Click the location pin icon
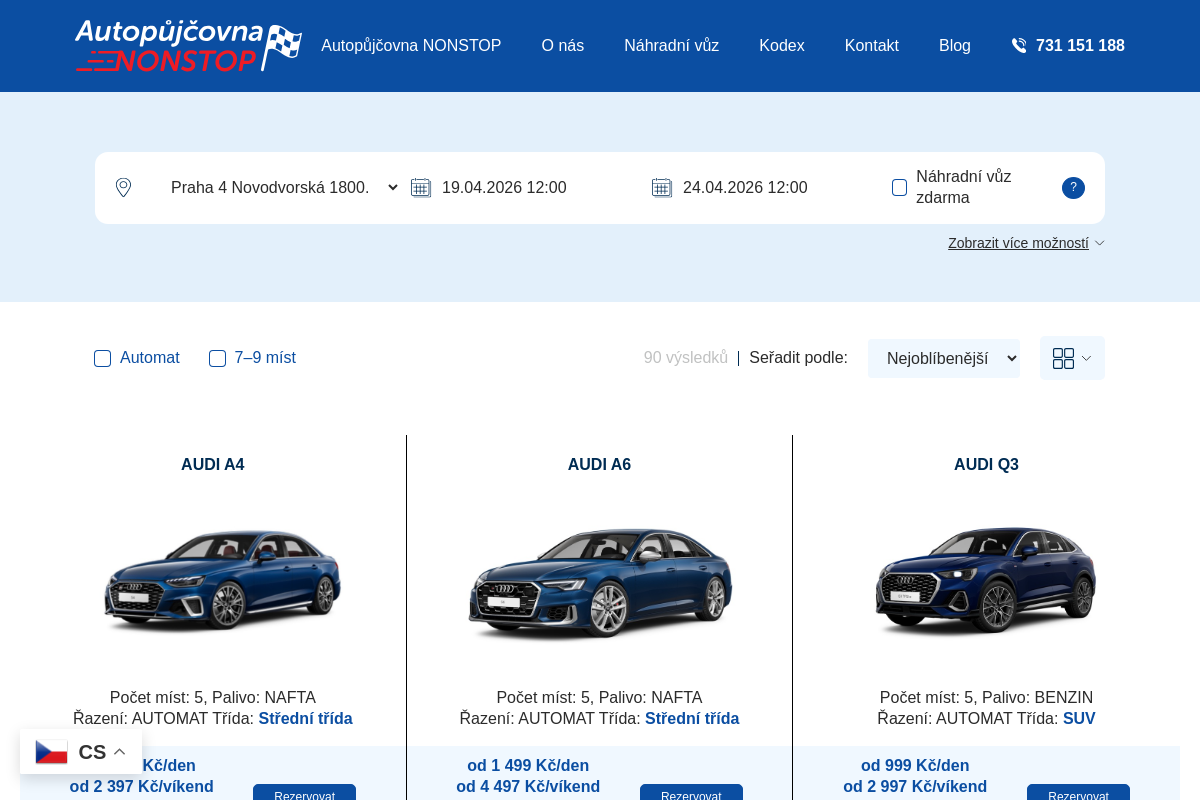The width and height of the screenshot is (1200, 800). (x=123, y=188)
